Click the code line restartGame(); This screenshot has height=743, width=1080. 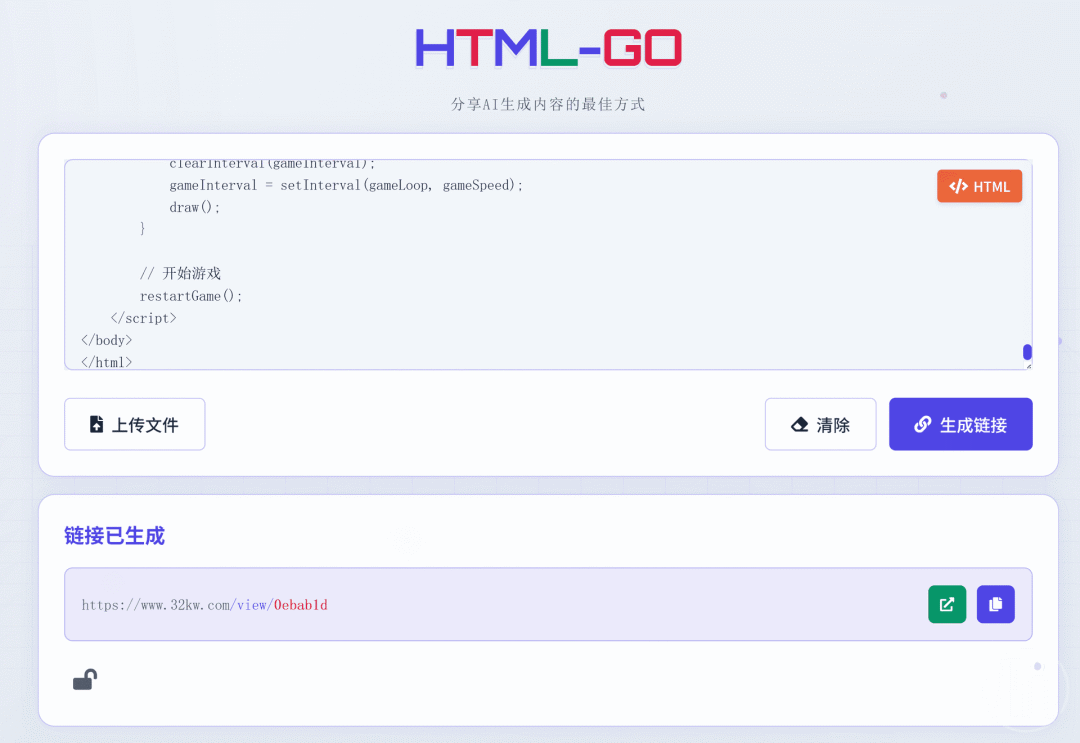click(191, 296)
